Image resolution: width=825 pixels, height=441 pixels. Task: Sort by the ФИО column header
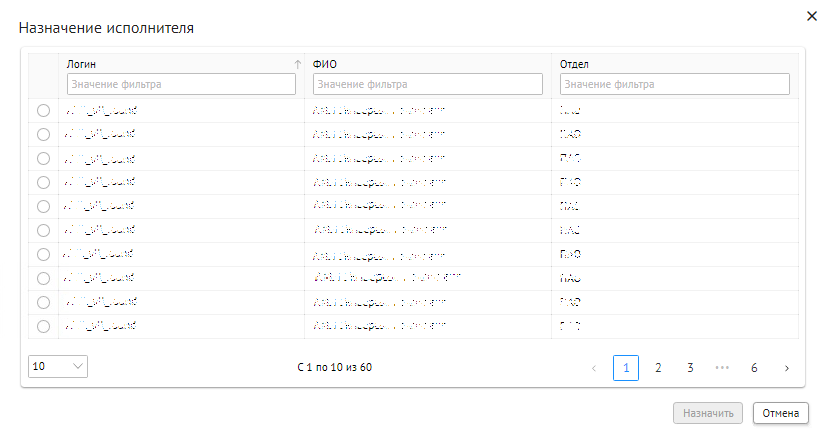(x=325, y=63)
